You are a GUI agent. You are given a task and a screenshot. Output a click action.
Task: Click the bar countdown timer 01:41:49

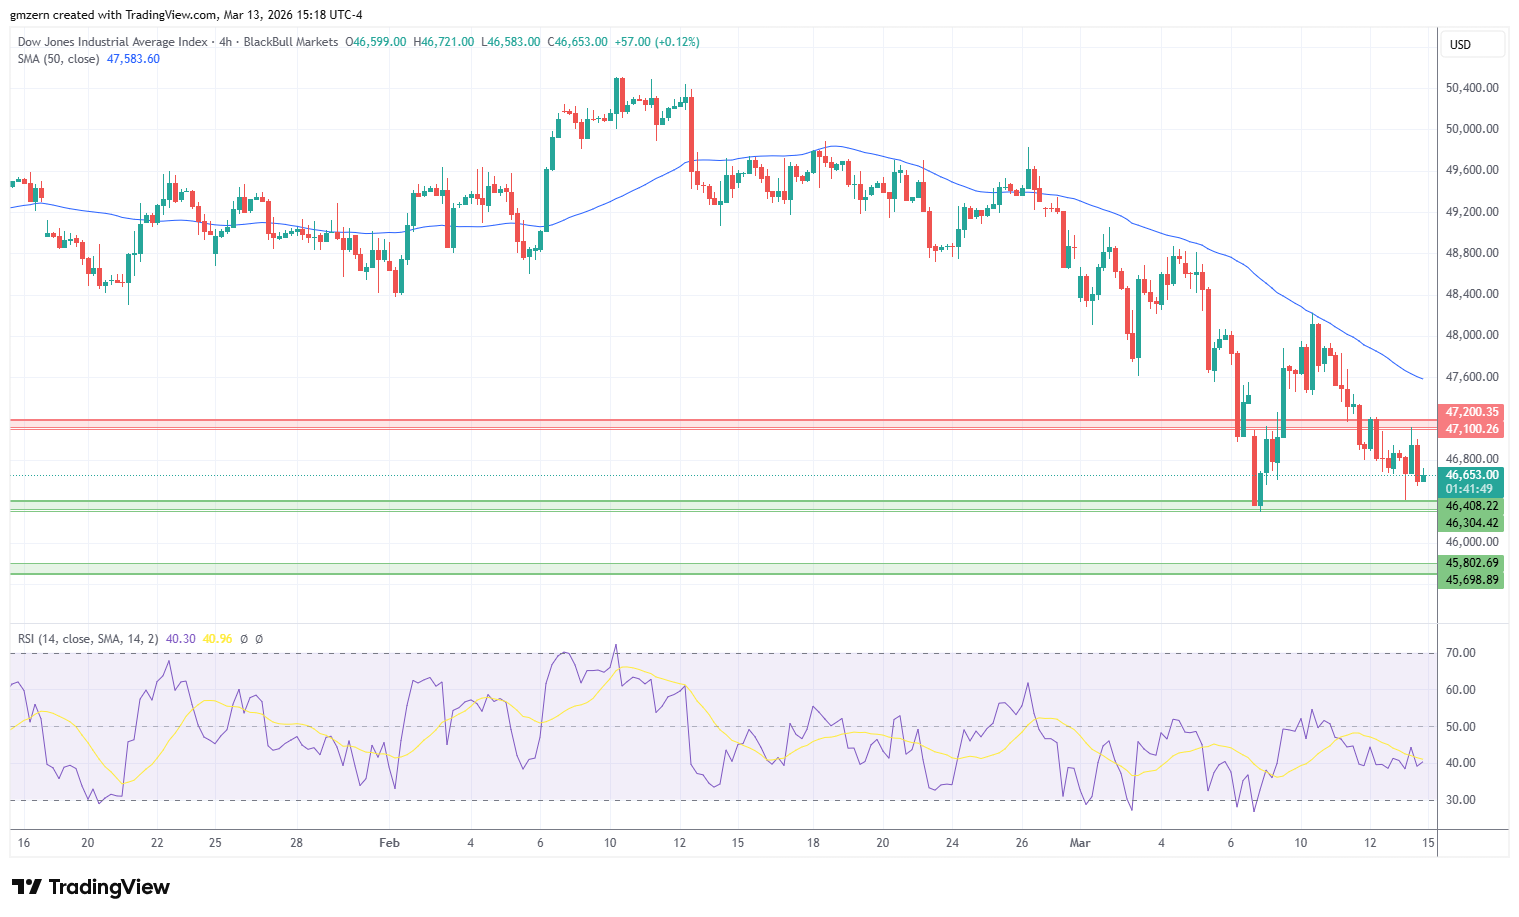pos(1471,489)
